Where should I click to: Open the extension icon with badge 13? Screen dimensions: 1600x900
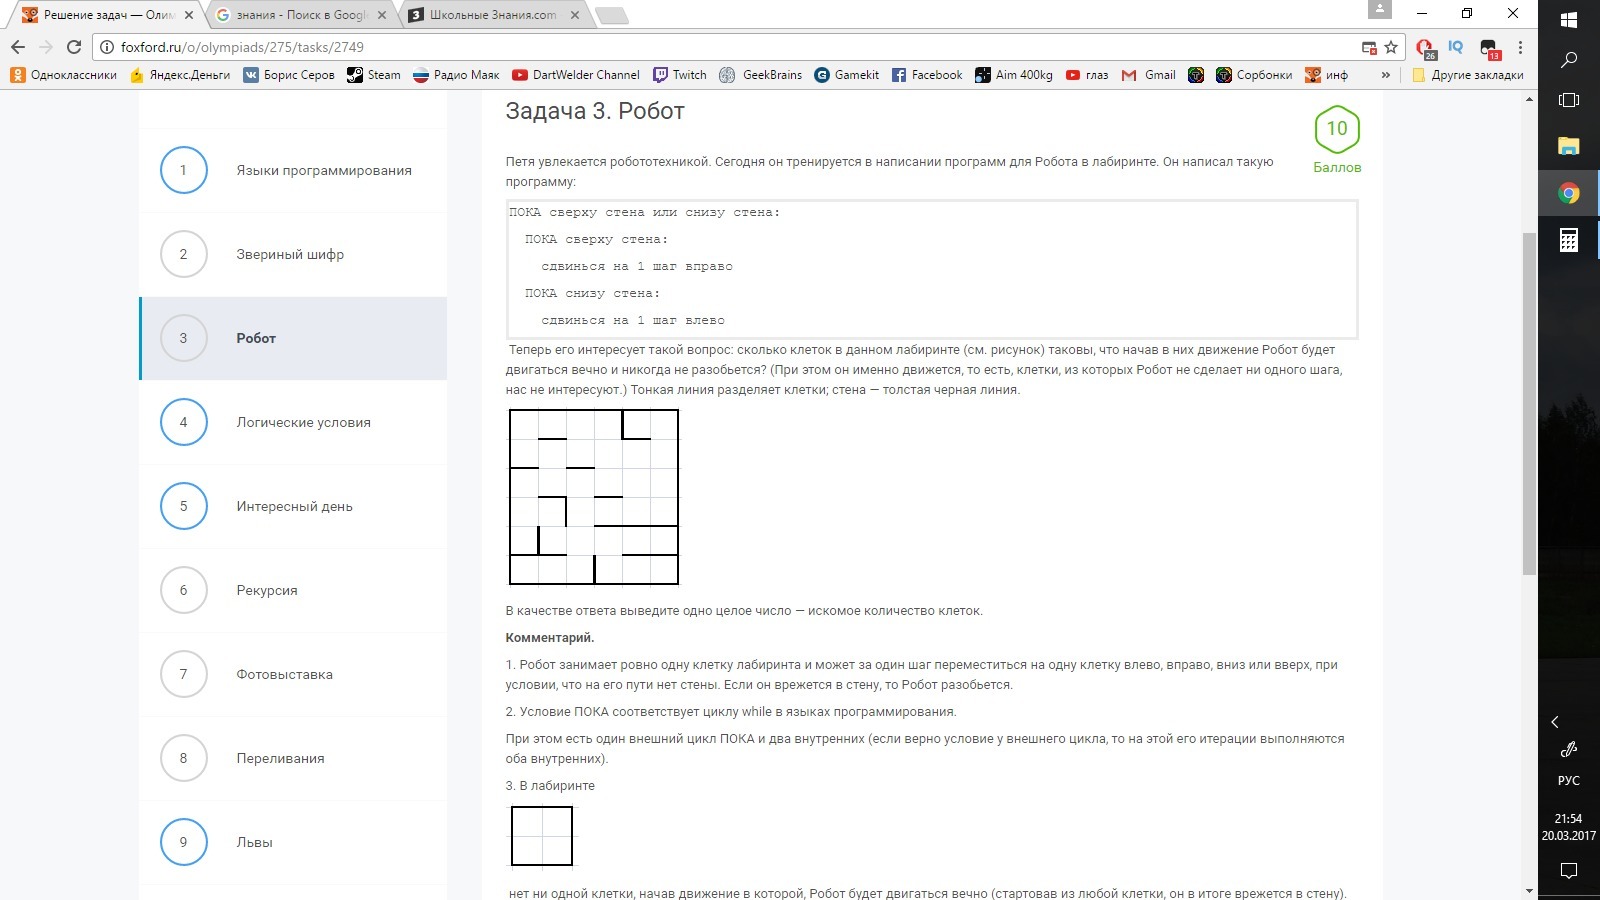1489,48
